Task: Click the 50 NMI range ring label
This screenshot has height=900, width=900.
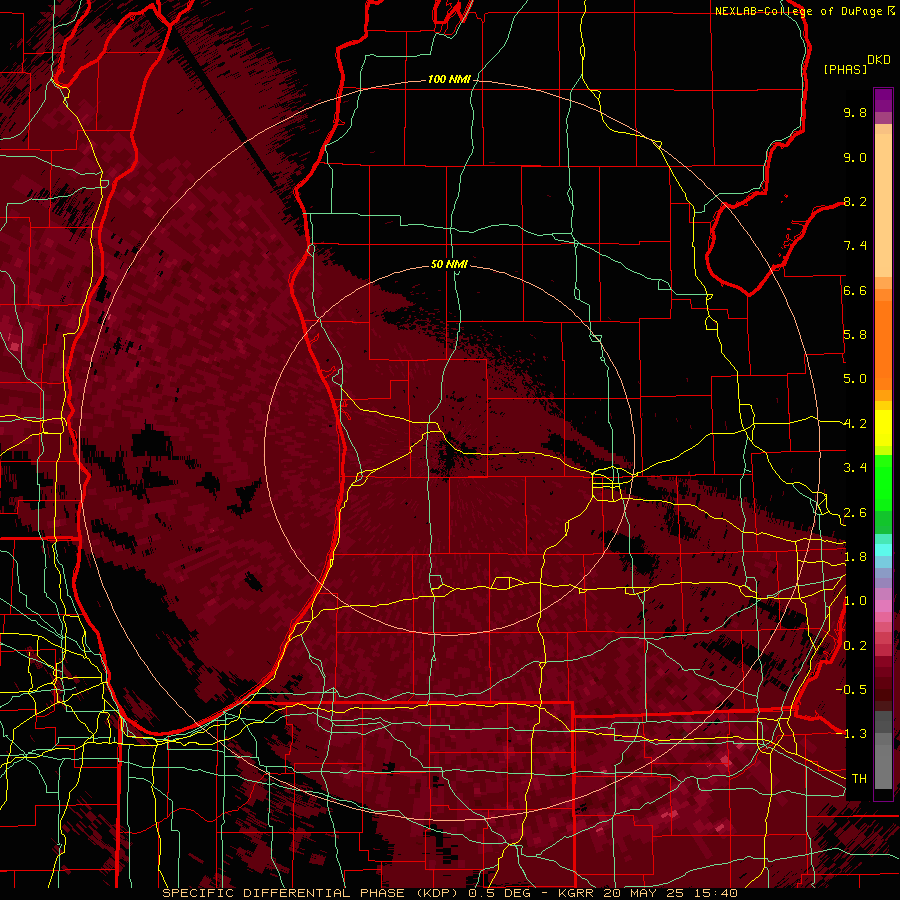Action: point(449,264)
